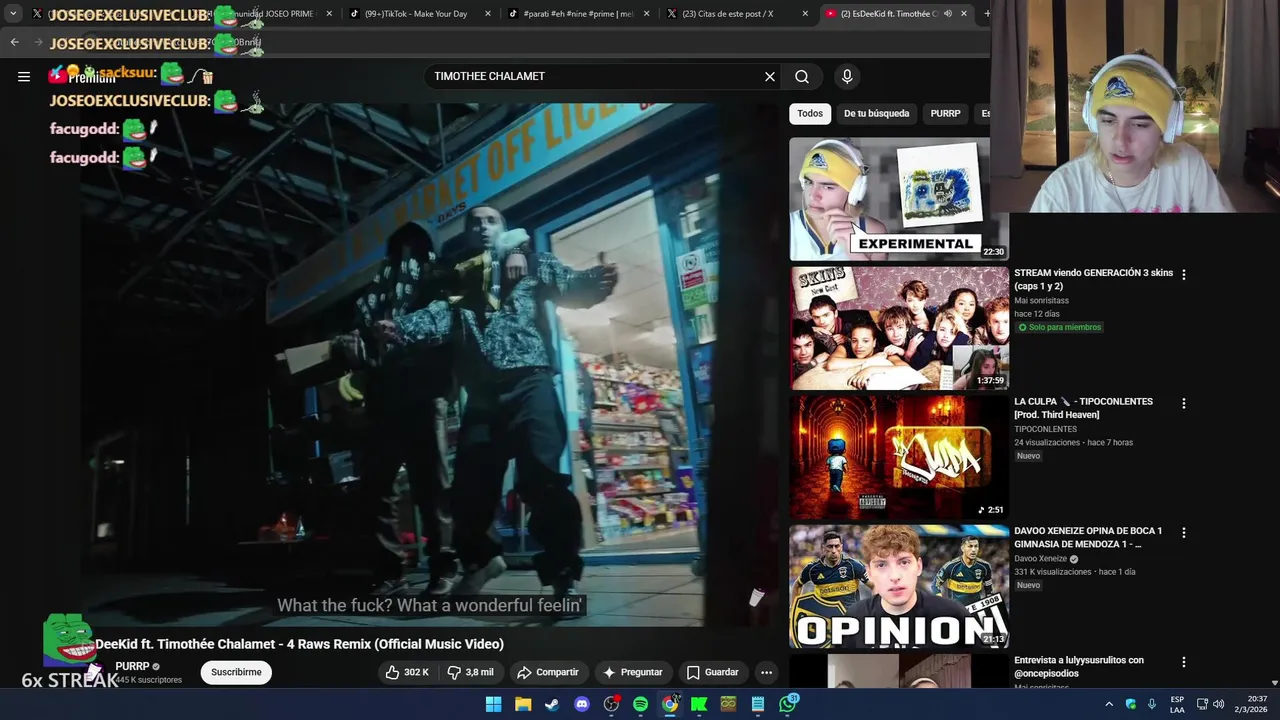Save the video with Guardar
This screenshot has height=720, width=1280.
point(713,672)
